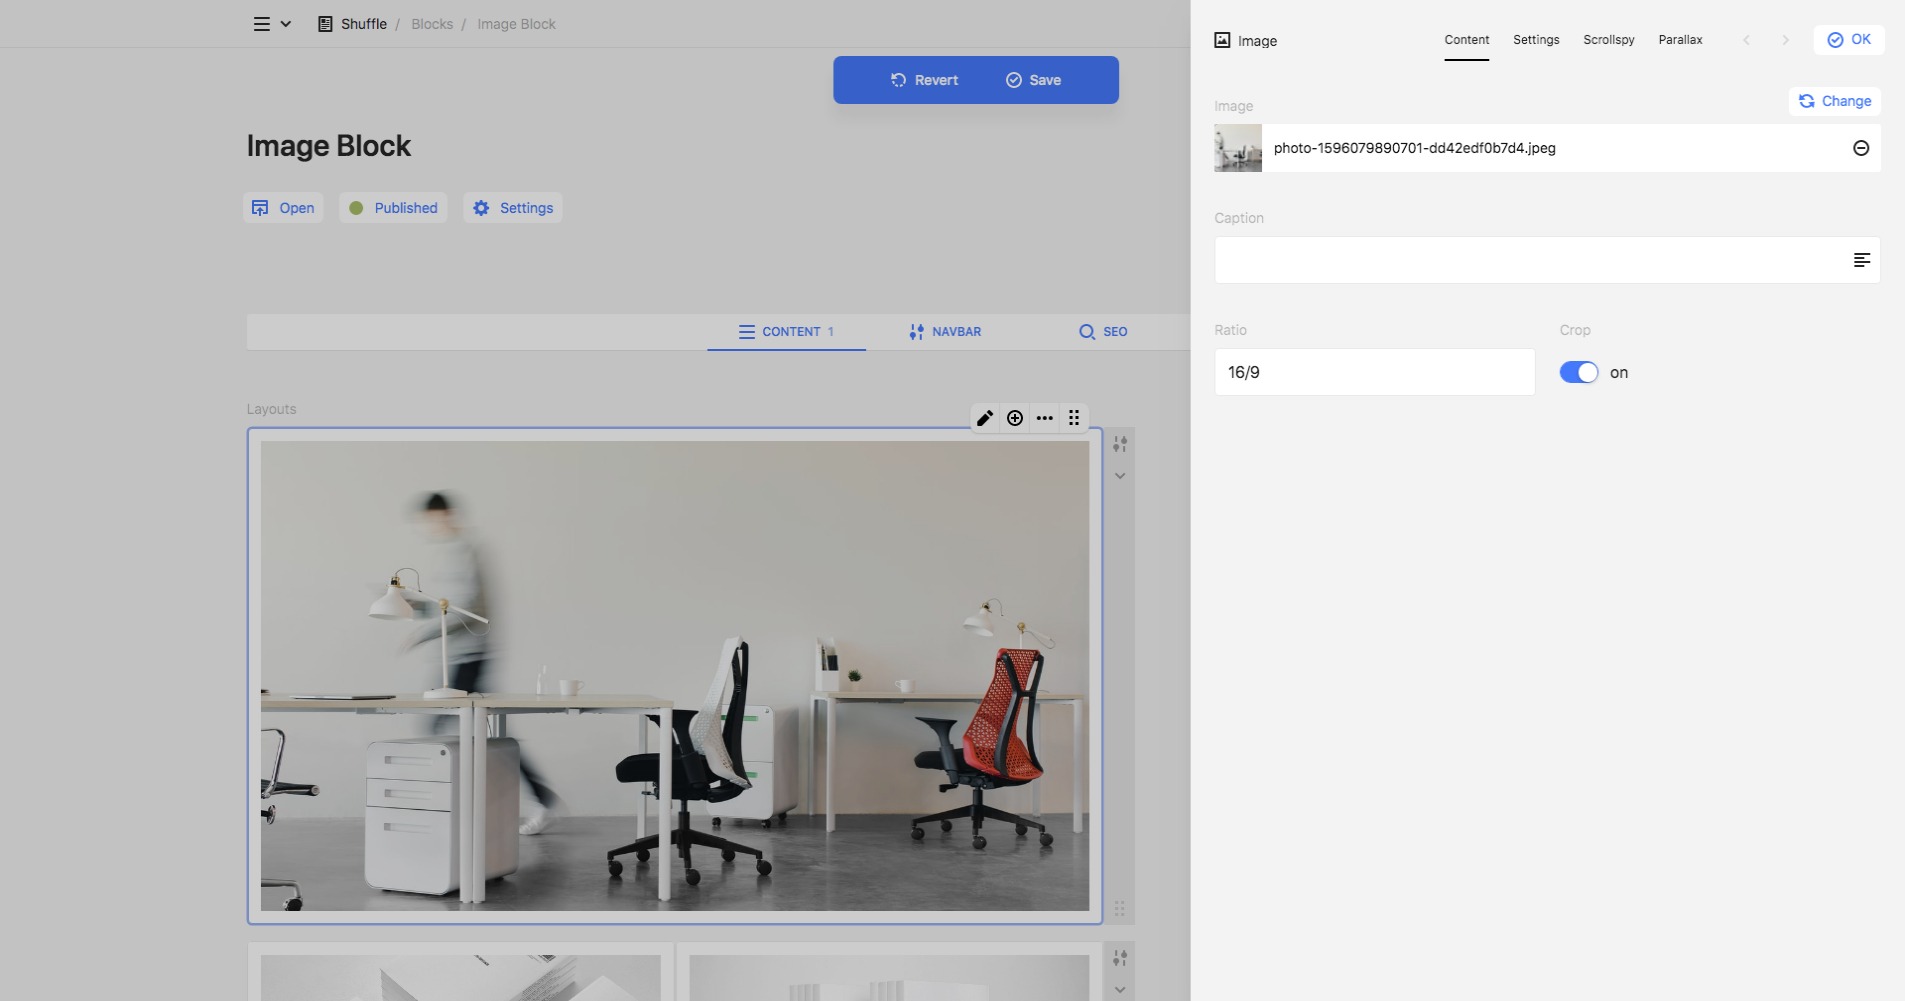This screenshot has height=1001, width=1905.
Task: Open the Parallax tab
Action: 1680,40
